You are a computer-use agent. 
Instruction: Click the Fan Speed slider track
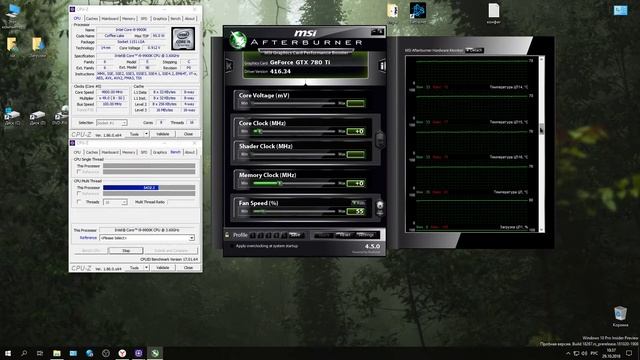tap(293, 211)
